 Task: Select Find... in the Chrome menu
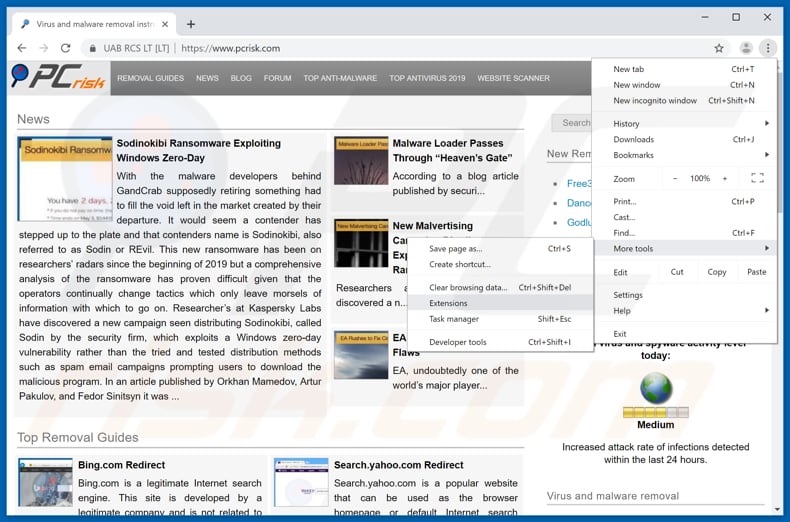[684, 233]
